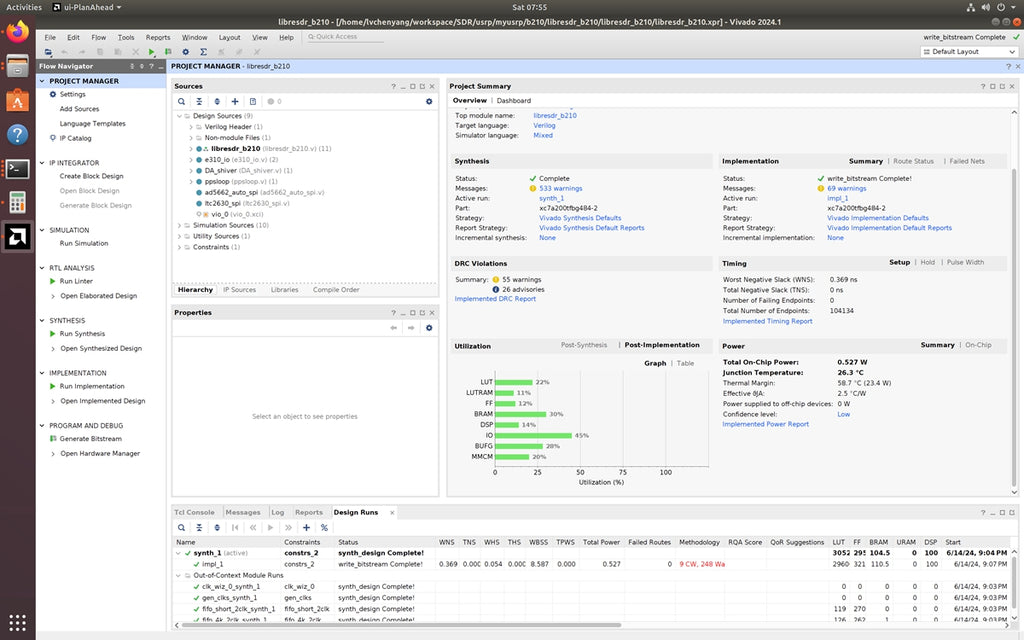Show On-Chip power view
This screenshot has height=640, width=1024.
click(978, 345)
